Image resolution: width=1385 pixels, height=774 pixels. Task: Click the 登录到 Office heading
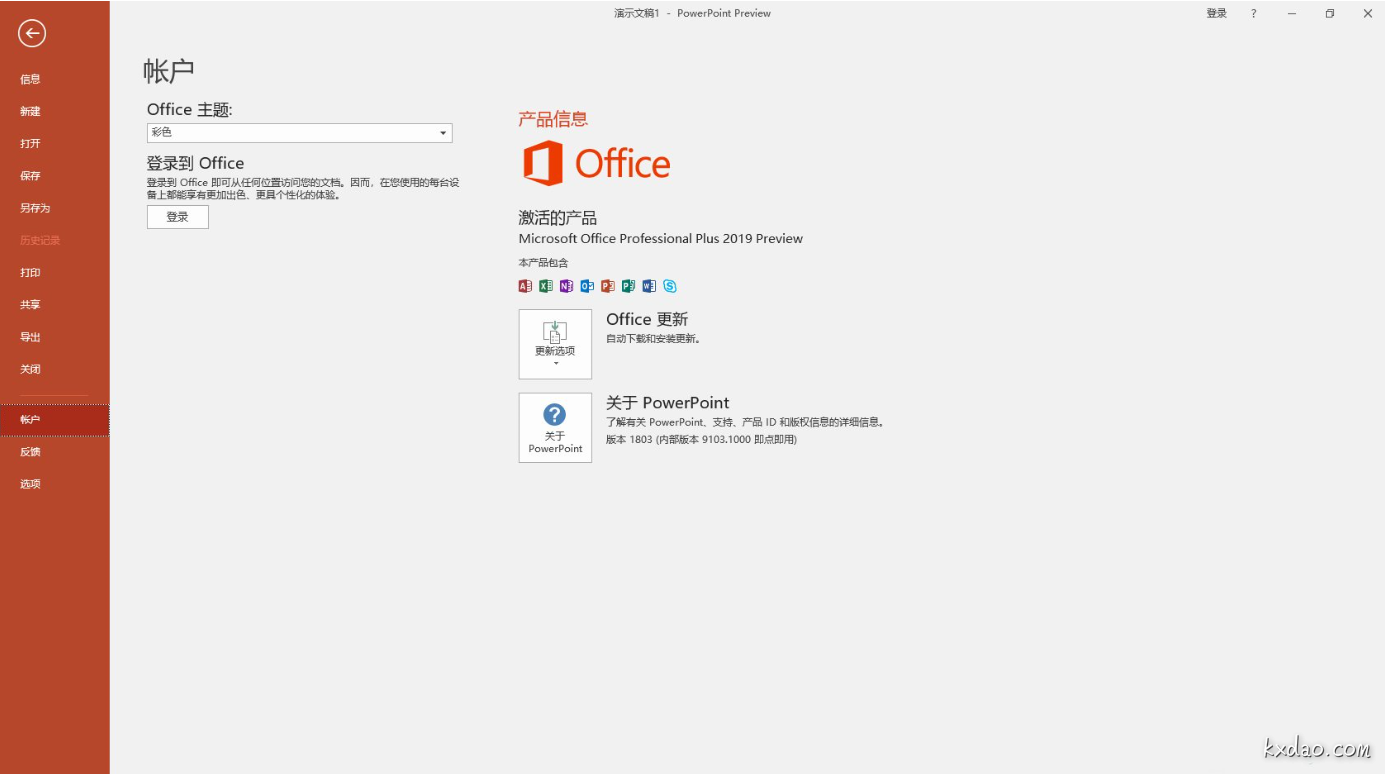point(195,163)
